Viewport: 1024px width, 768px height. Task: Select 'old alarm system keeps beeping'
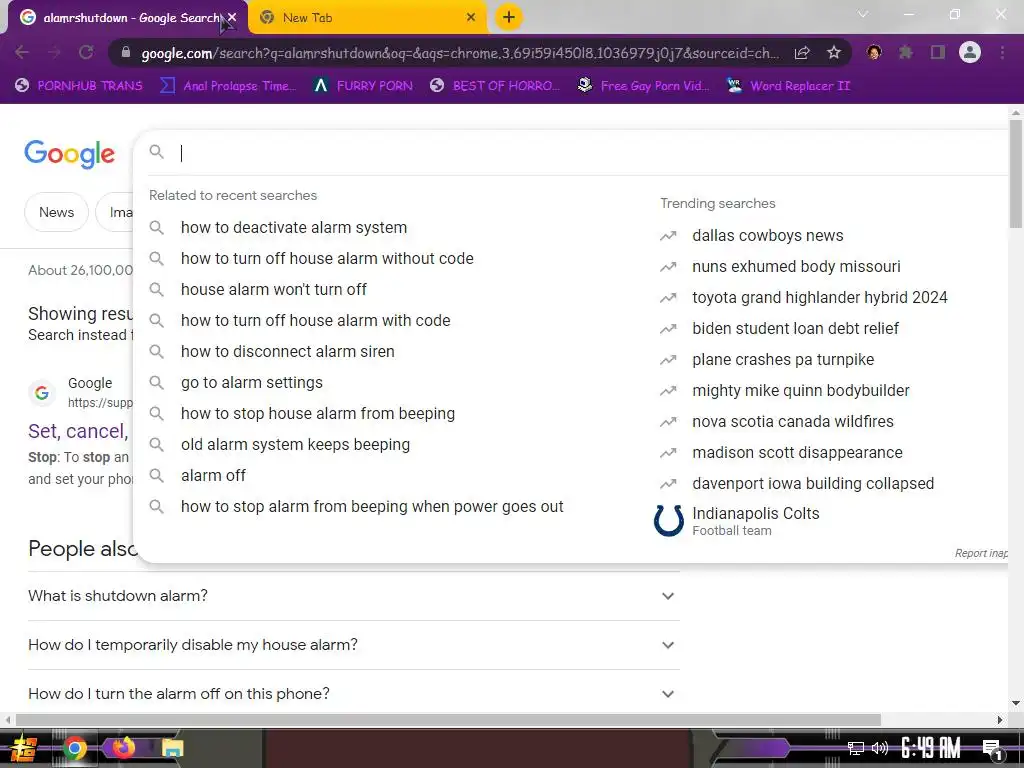click(295, 445)
